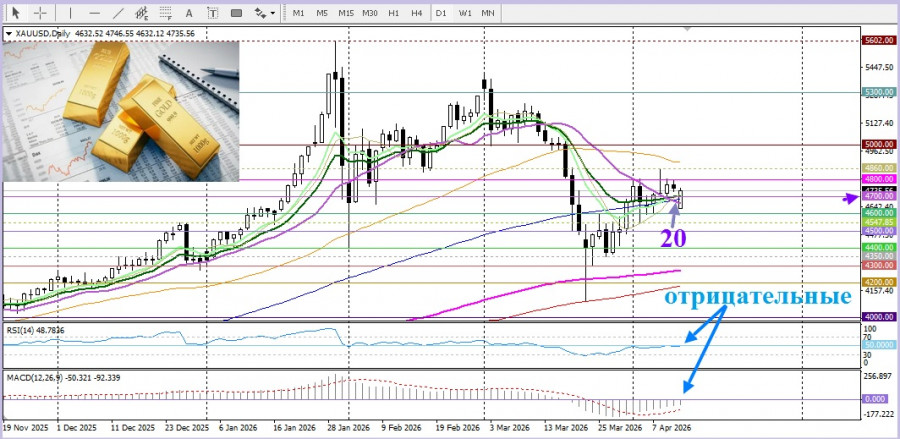Screen dimensions: 900x439
Task: Select the trendline drawing tool
Action: (x=118, y=12)
